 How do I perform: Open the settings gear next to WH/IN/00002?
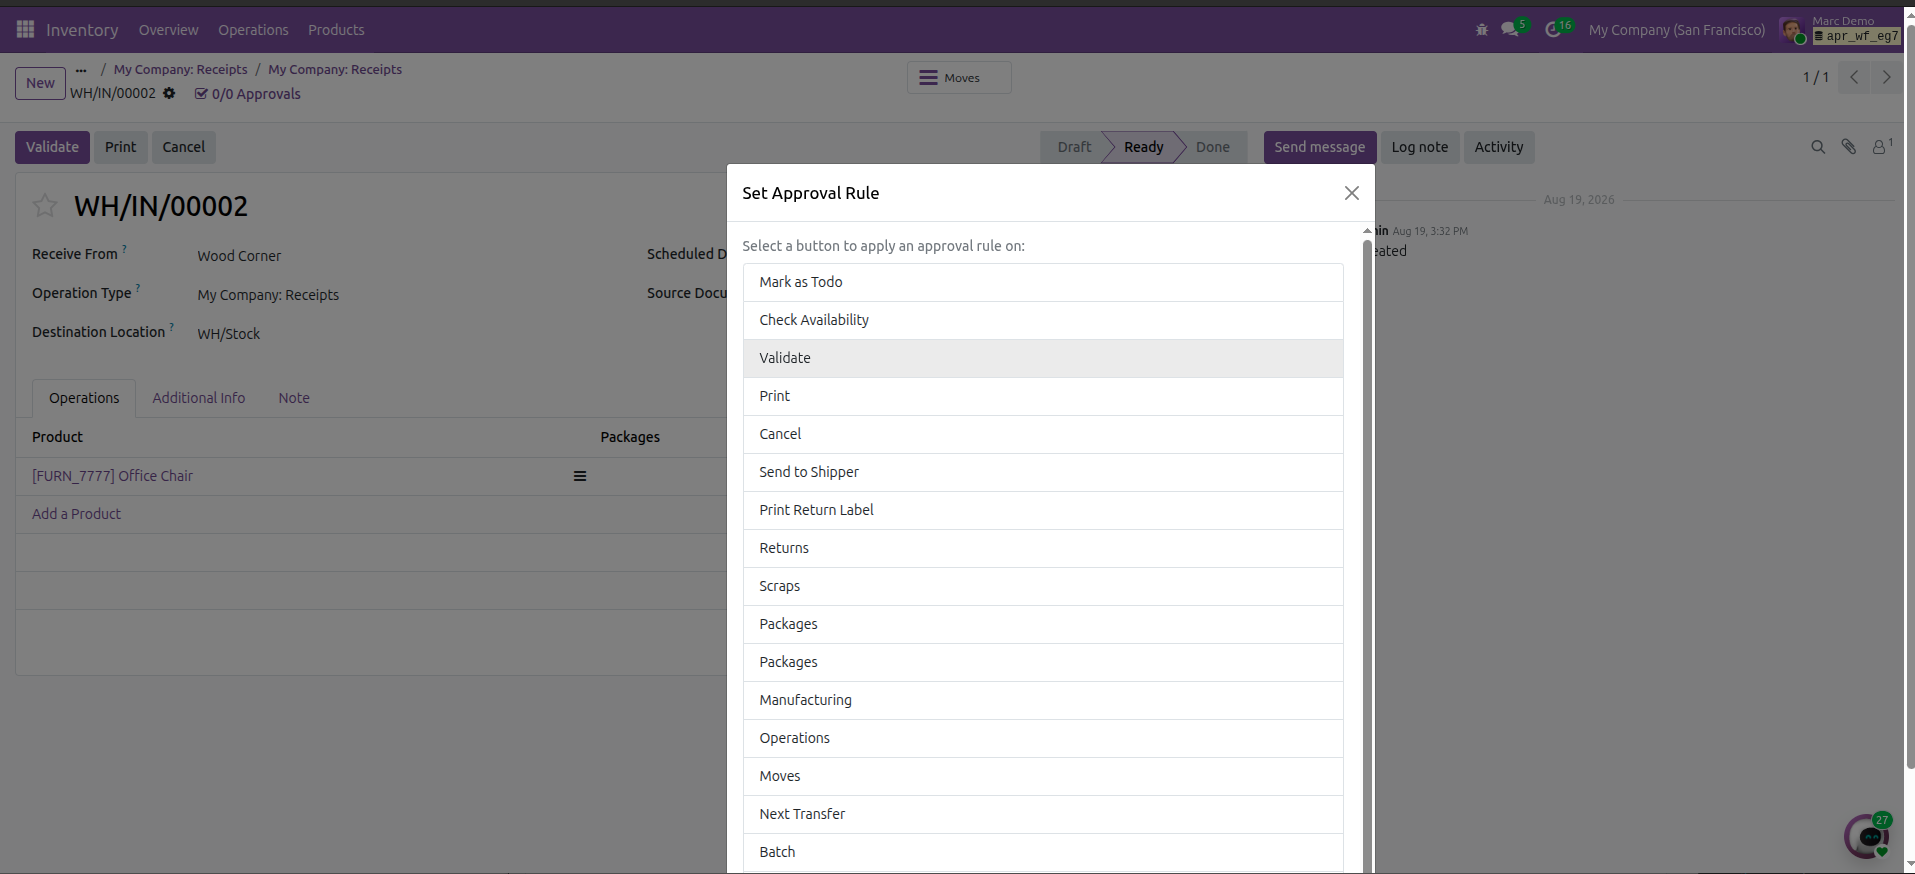(x=169, y=93)
